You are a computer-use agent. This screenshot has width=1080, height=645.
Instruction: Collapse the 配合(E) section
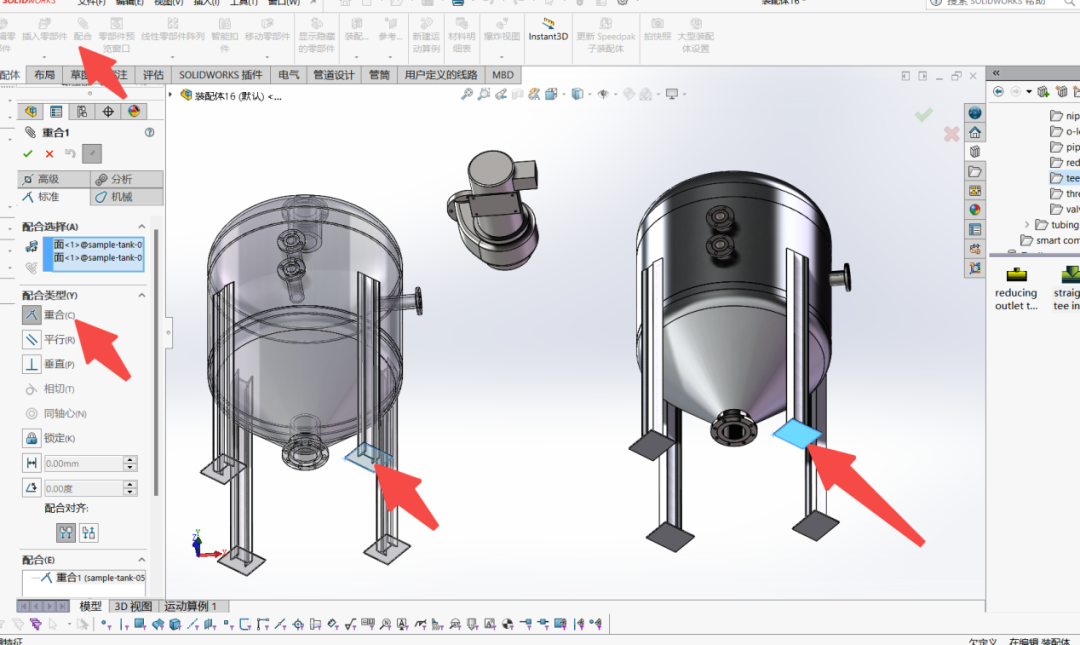click(142, 560)
